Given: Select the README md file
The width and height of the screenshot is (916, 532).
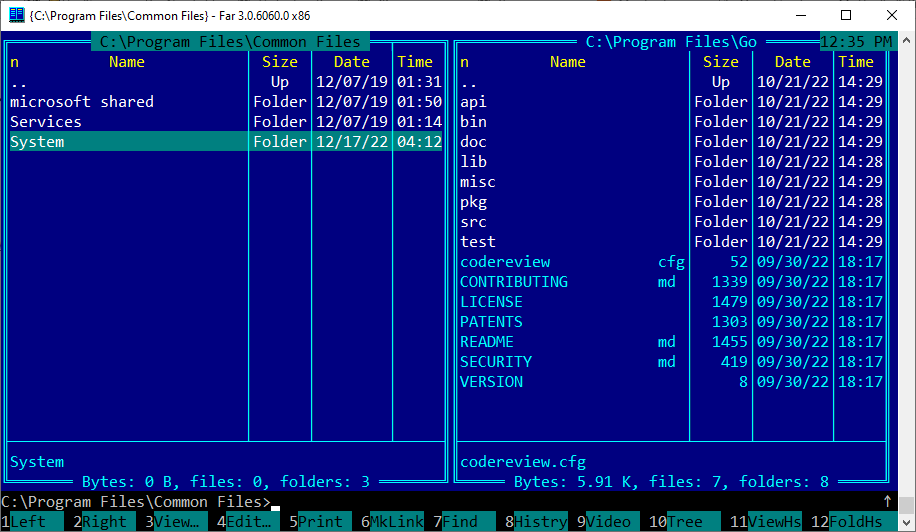Looking at the screenshot, I should coord(671,342).
